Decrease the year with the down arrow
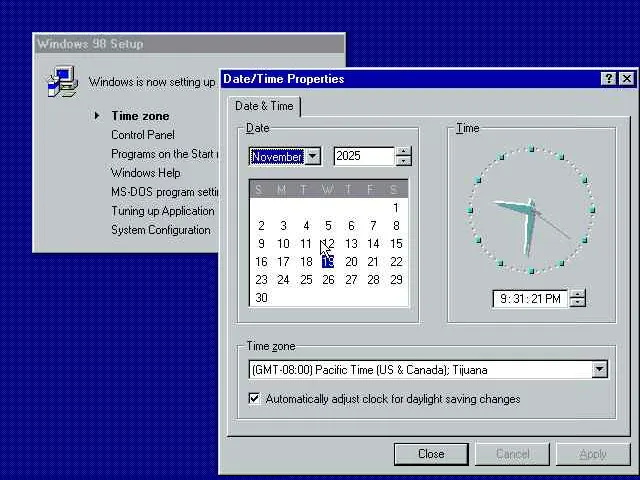The height and width of the screenshot is (480, 640). [x=403, y=161]
